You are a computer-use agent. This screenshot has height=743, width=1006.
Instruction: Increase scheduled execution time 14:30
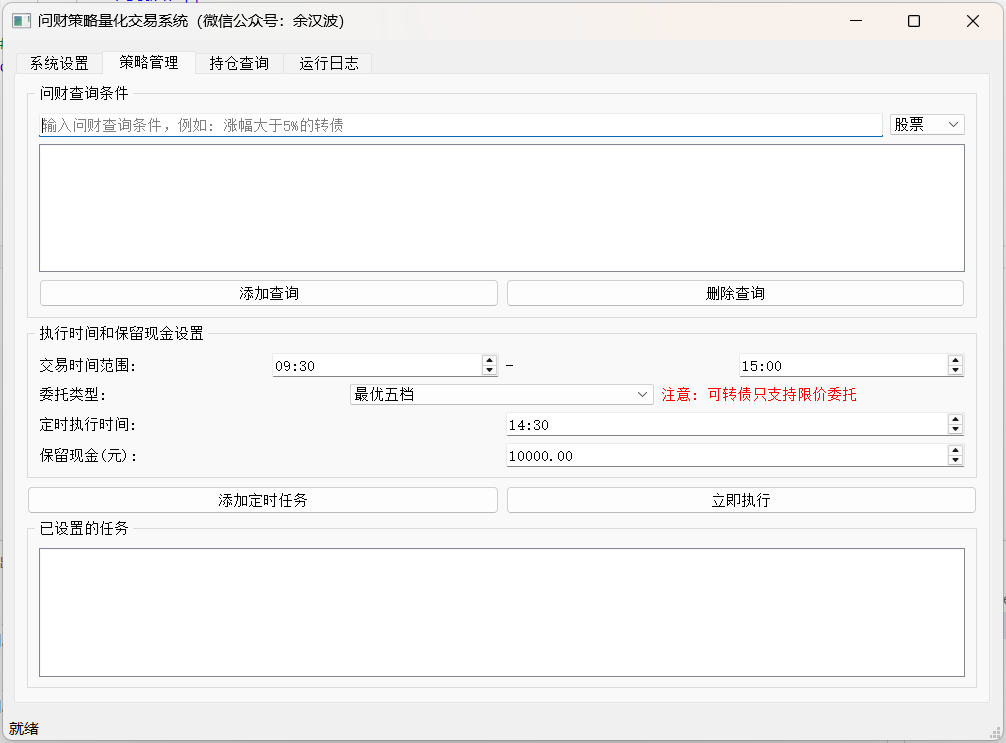point(955,420)
